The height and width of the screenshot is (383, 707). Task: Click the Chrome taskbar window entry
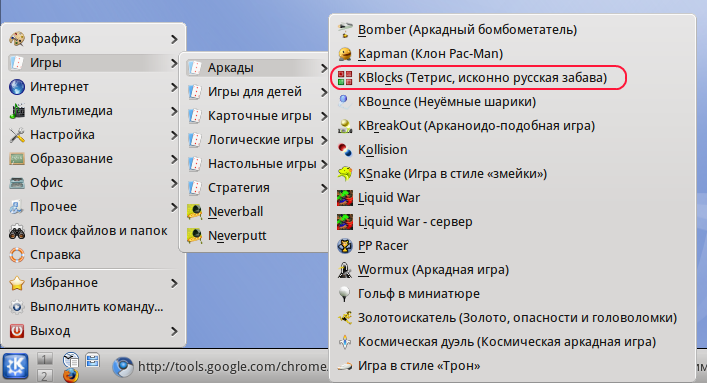click(220, 366)
